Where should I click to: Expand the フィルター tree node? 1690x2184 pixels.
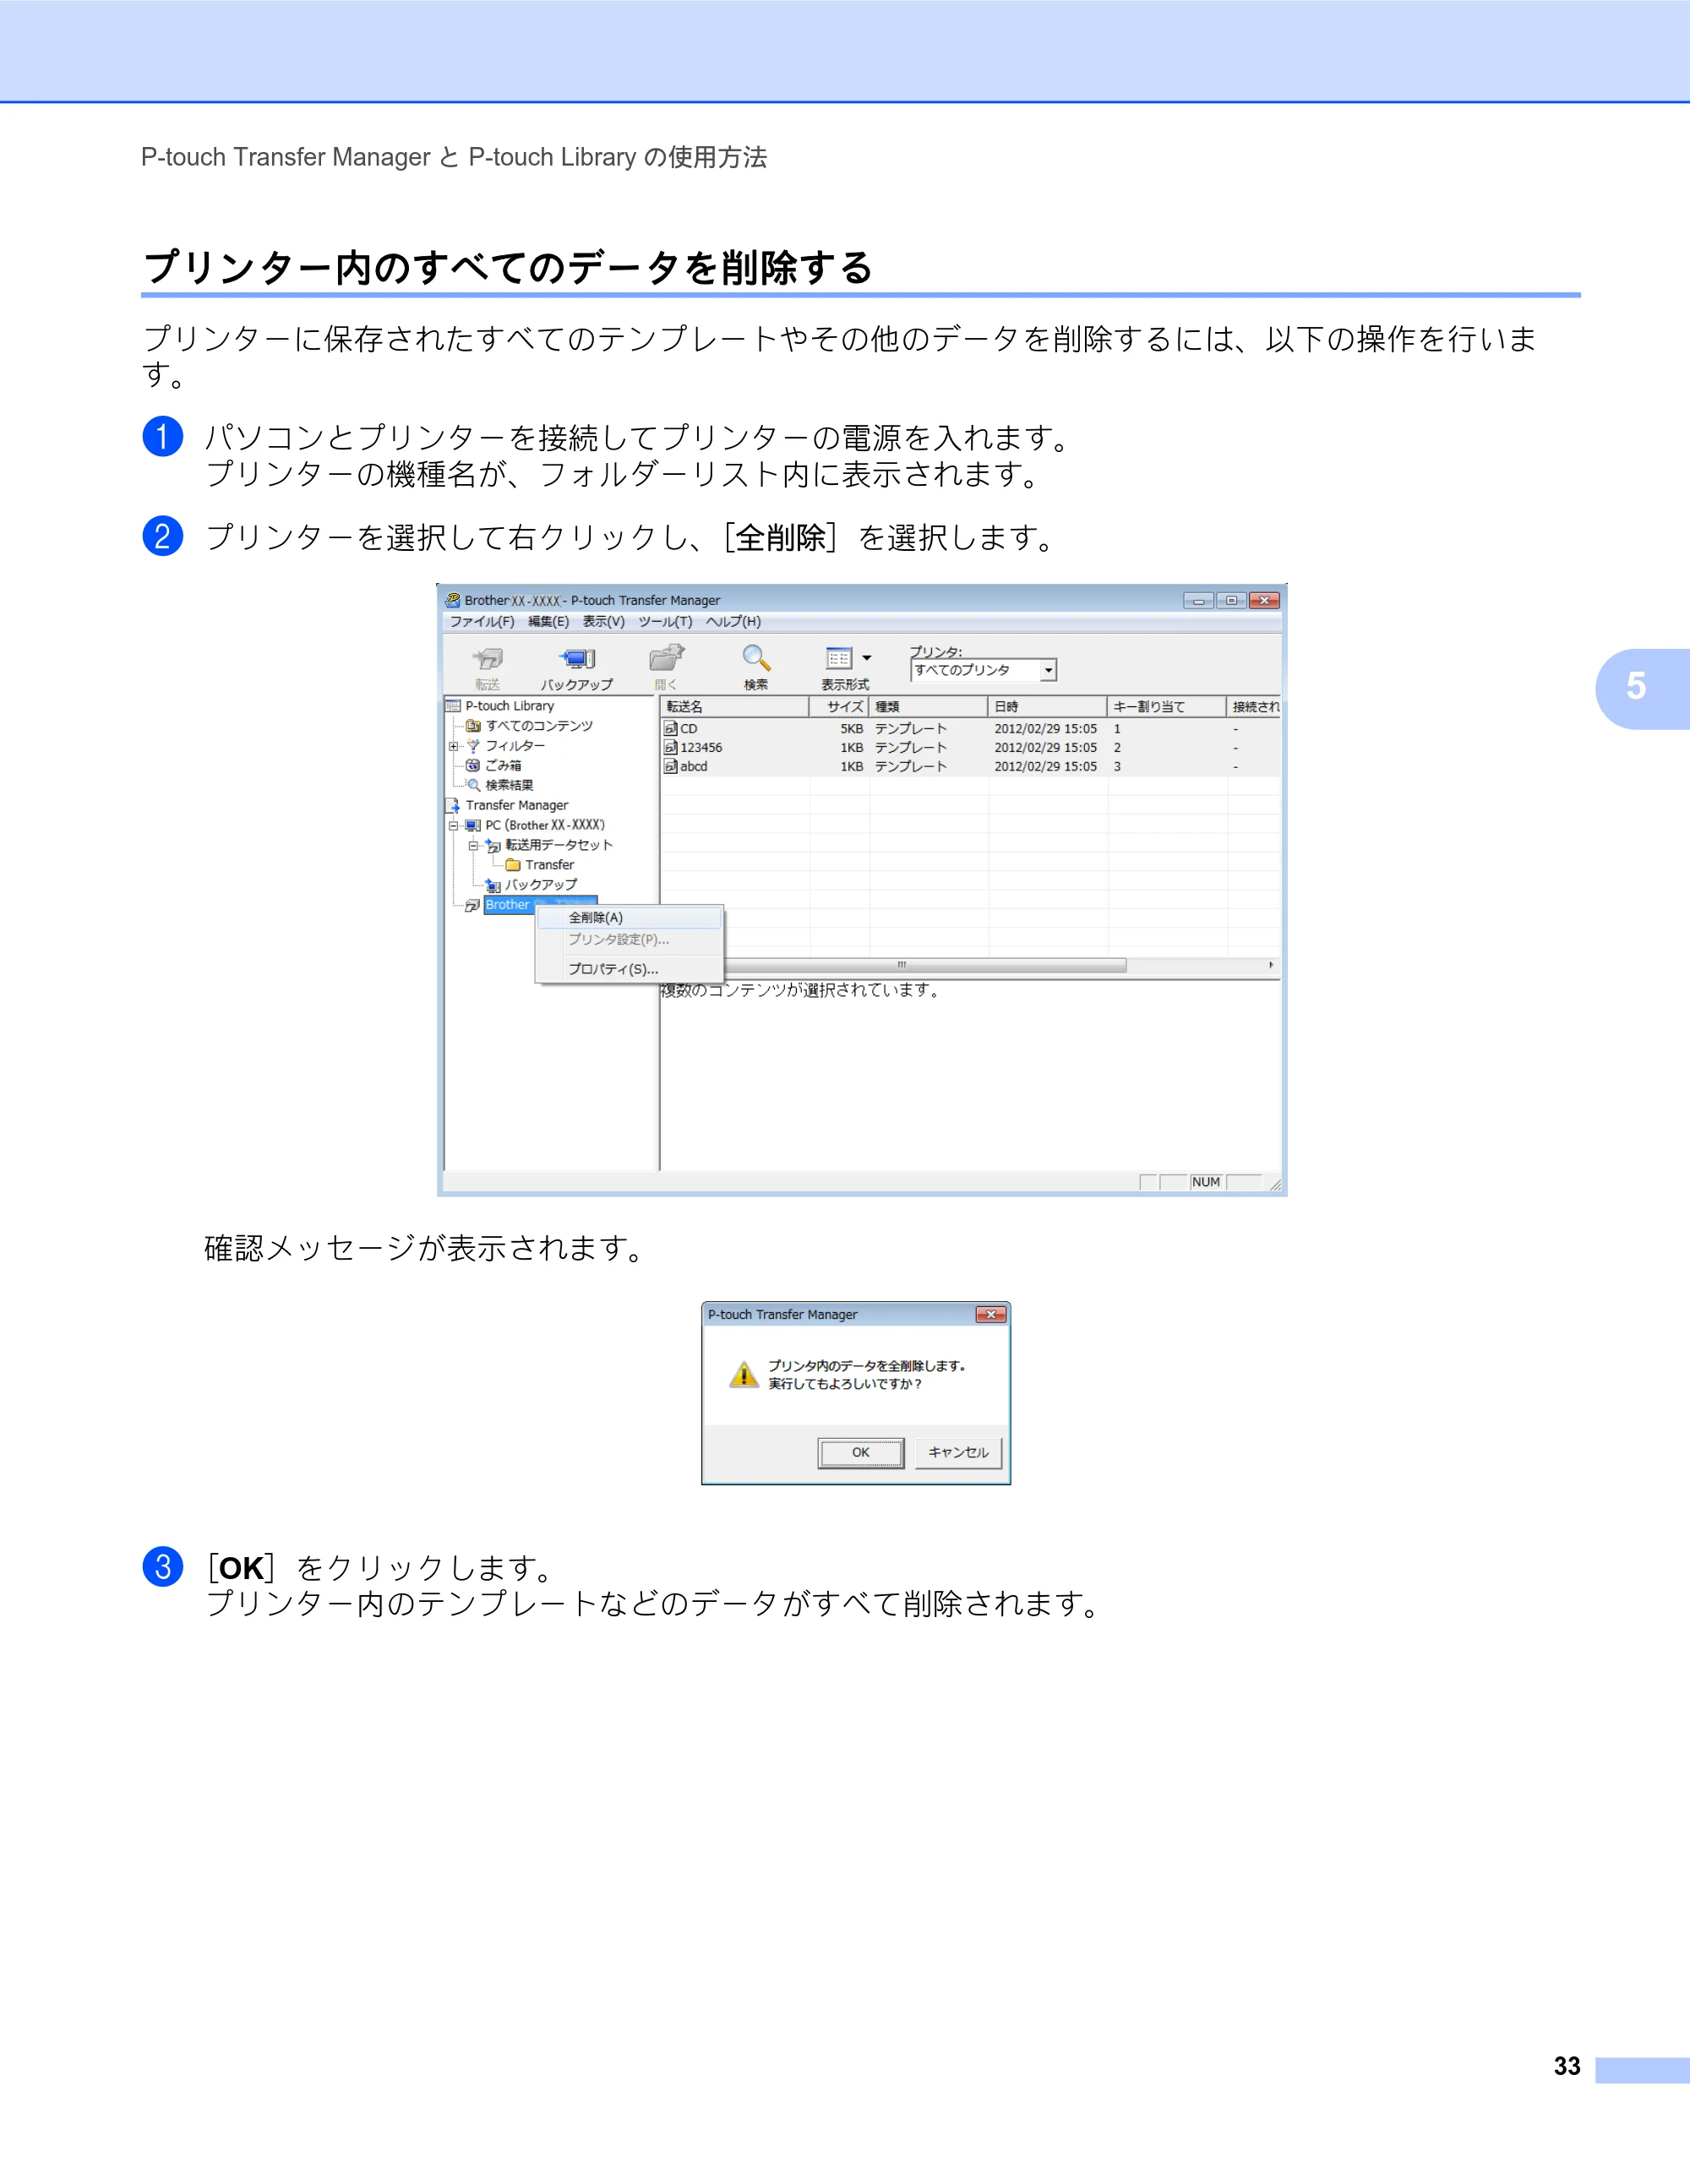click(x=453, y=746)
